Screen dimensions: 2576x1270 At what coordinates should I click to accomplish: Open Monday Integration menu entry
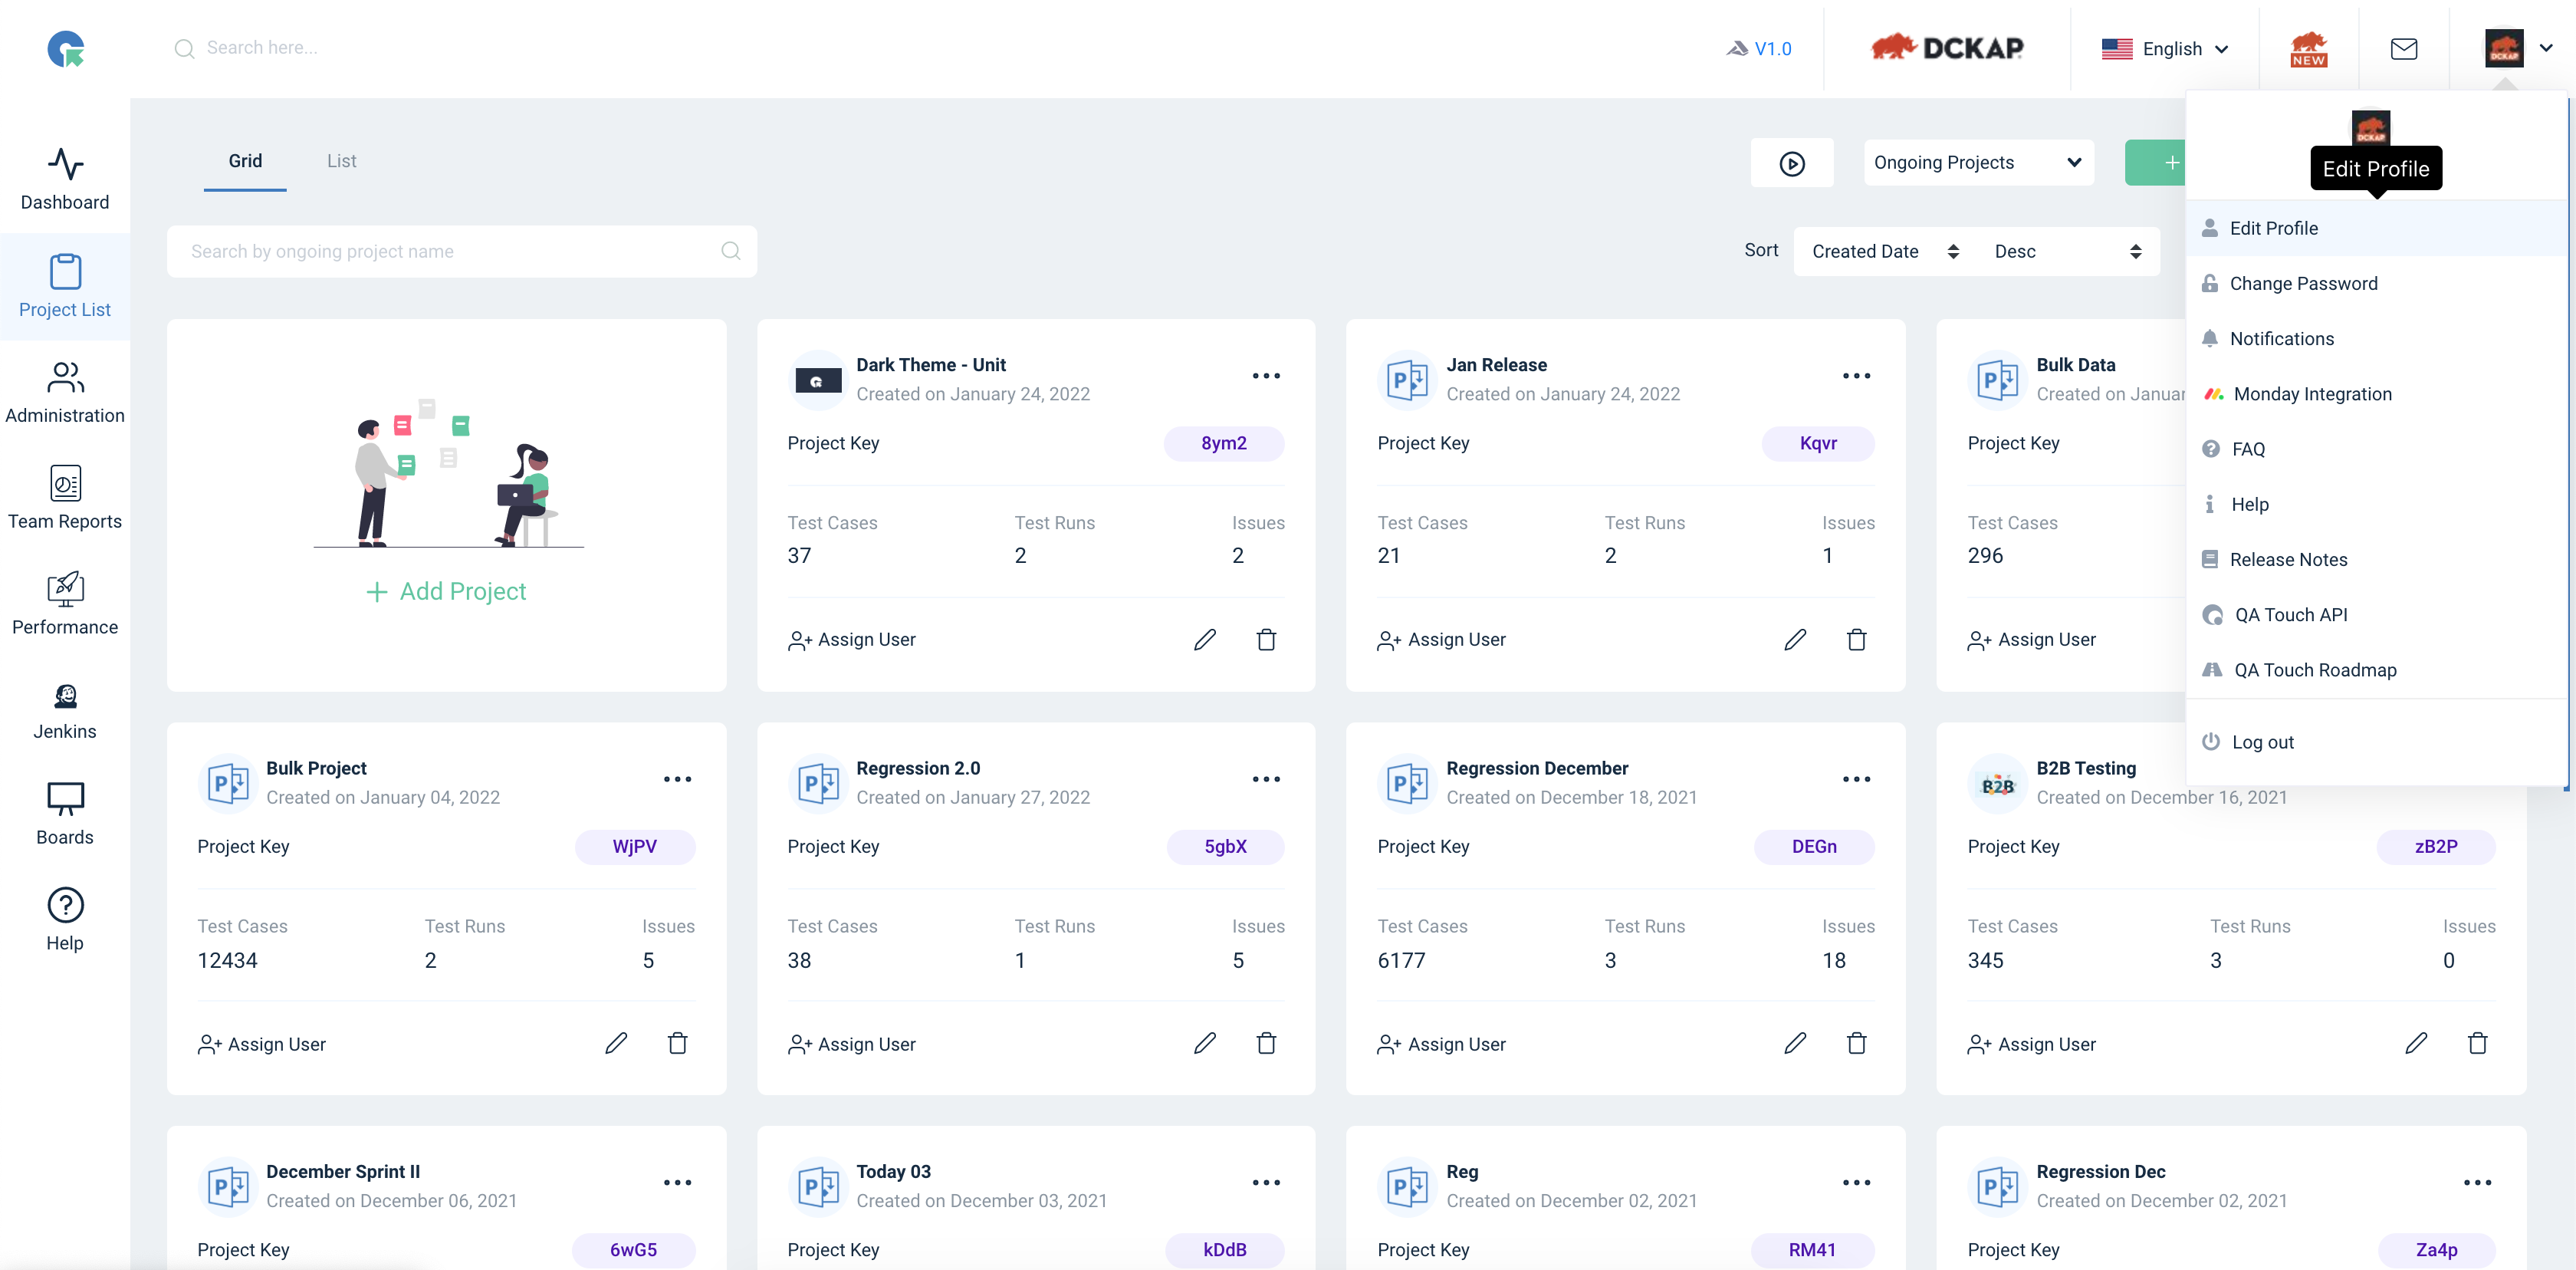pyautogui.click(x=2375, y=394)
